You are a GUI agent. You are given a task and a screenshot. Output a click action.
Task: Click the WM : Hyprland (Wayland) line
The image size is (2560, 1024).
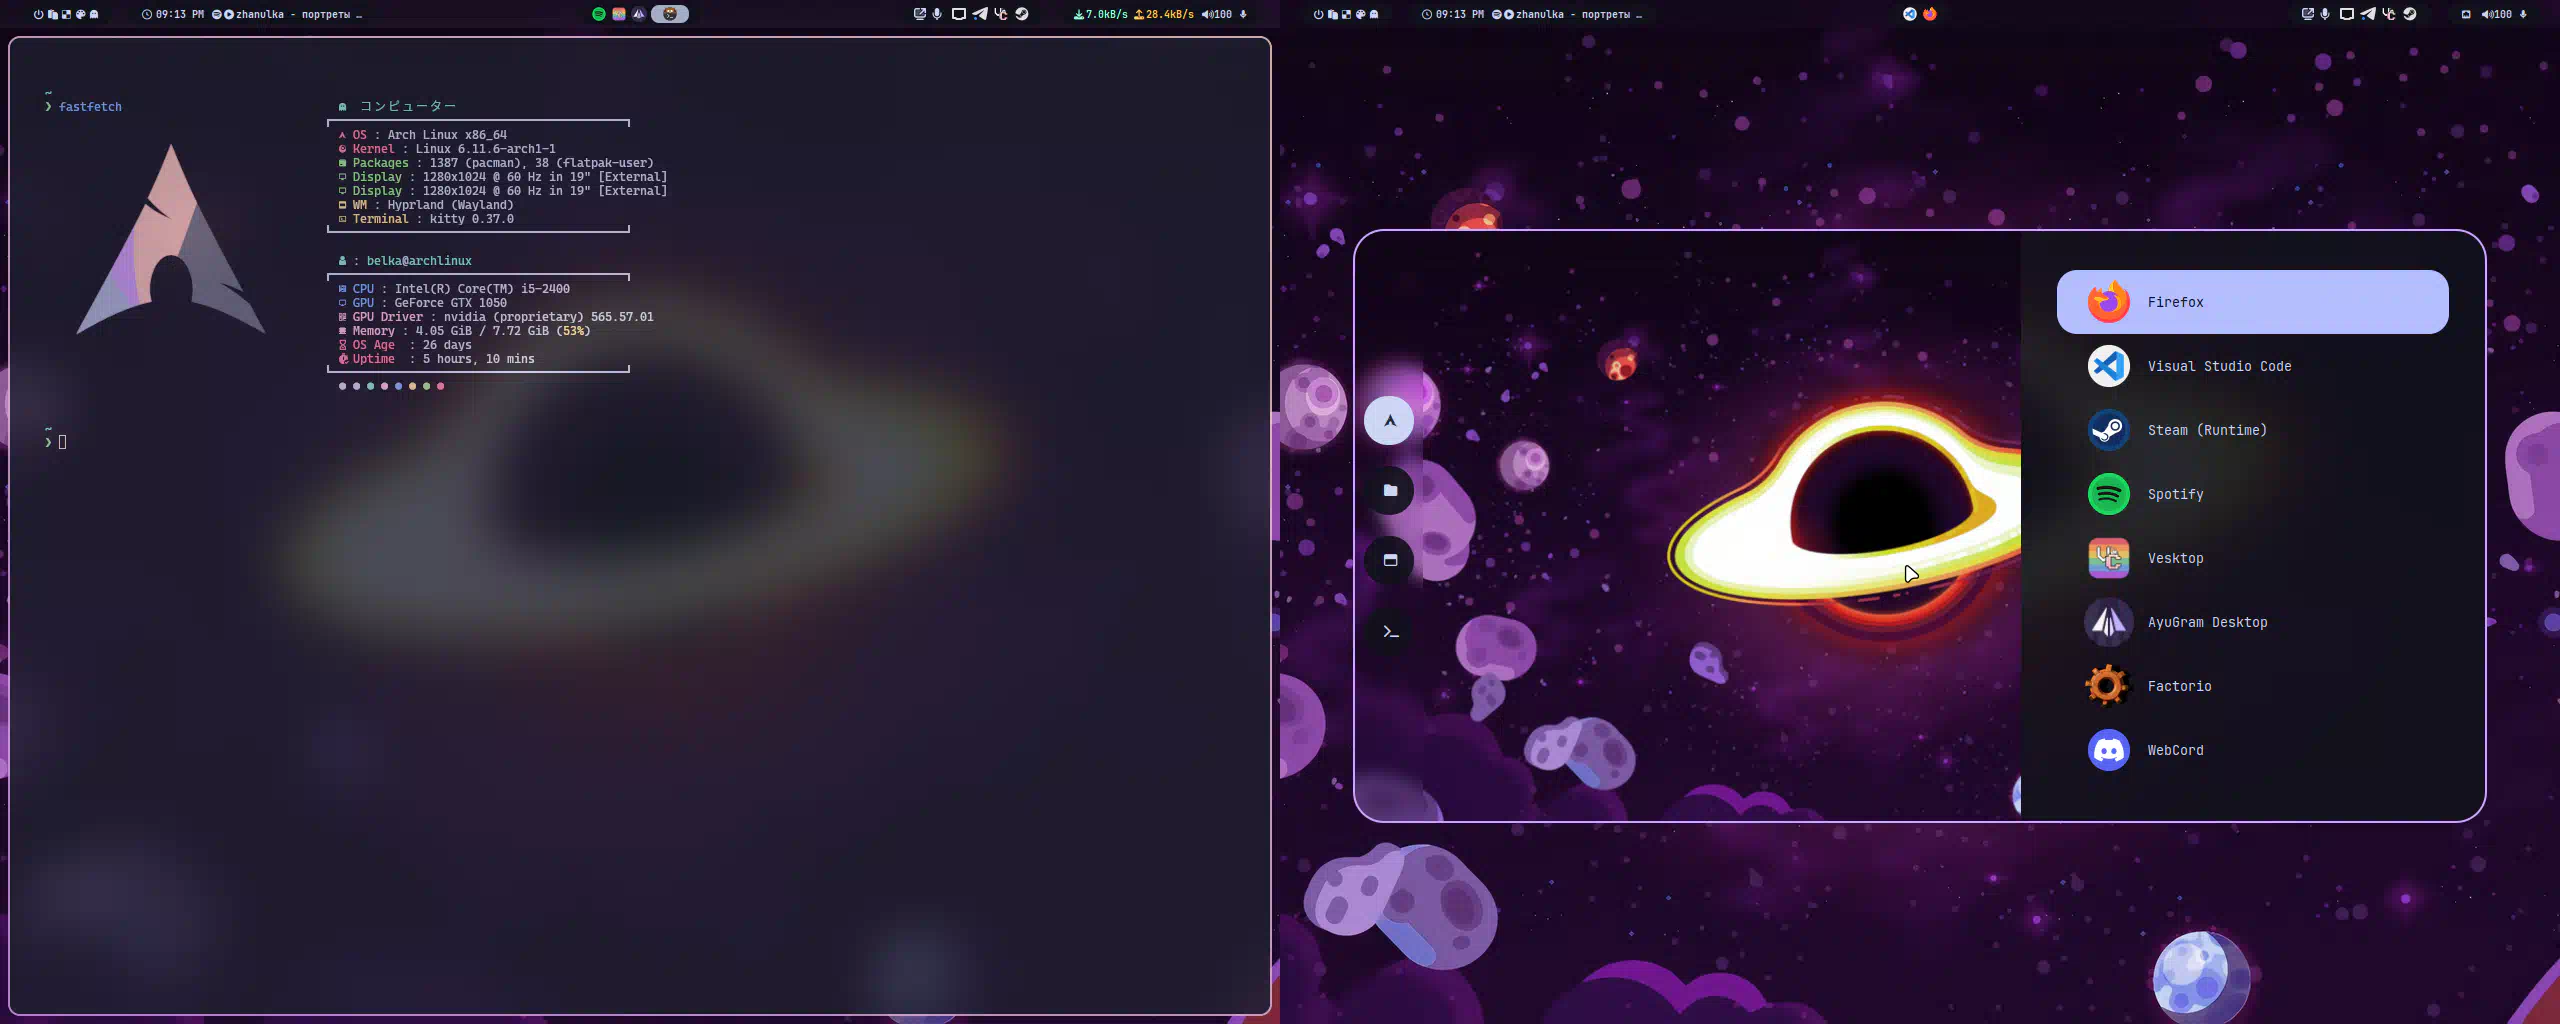click(x=426, y=205)
